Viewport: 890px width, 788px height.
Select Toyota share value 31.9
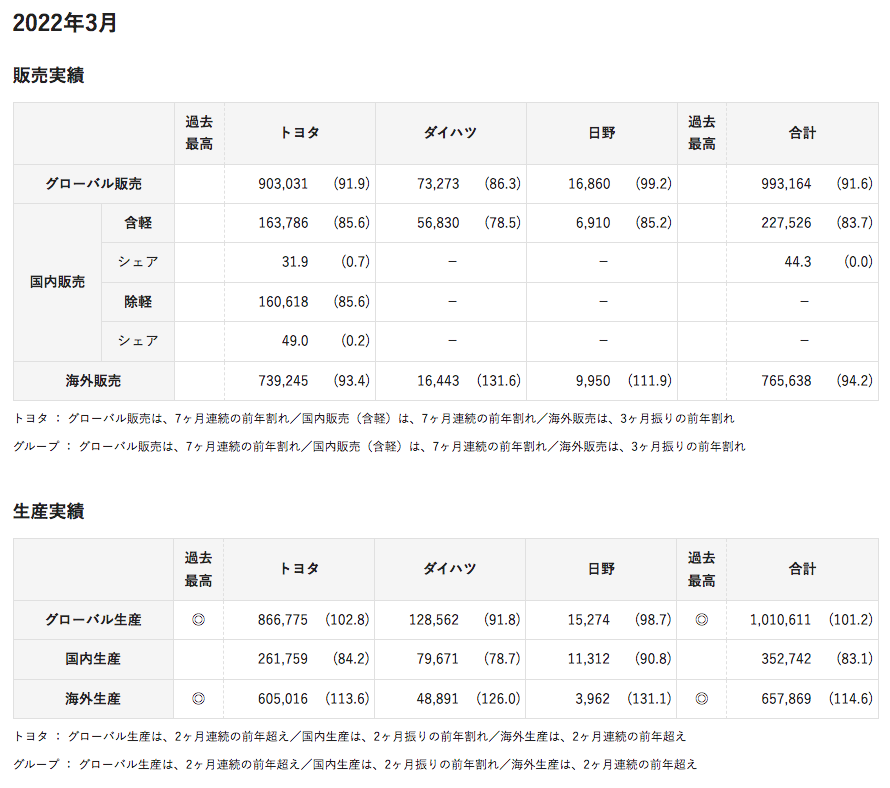click(x=295, y=262)
